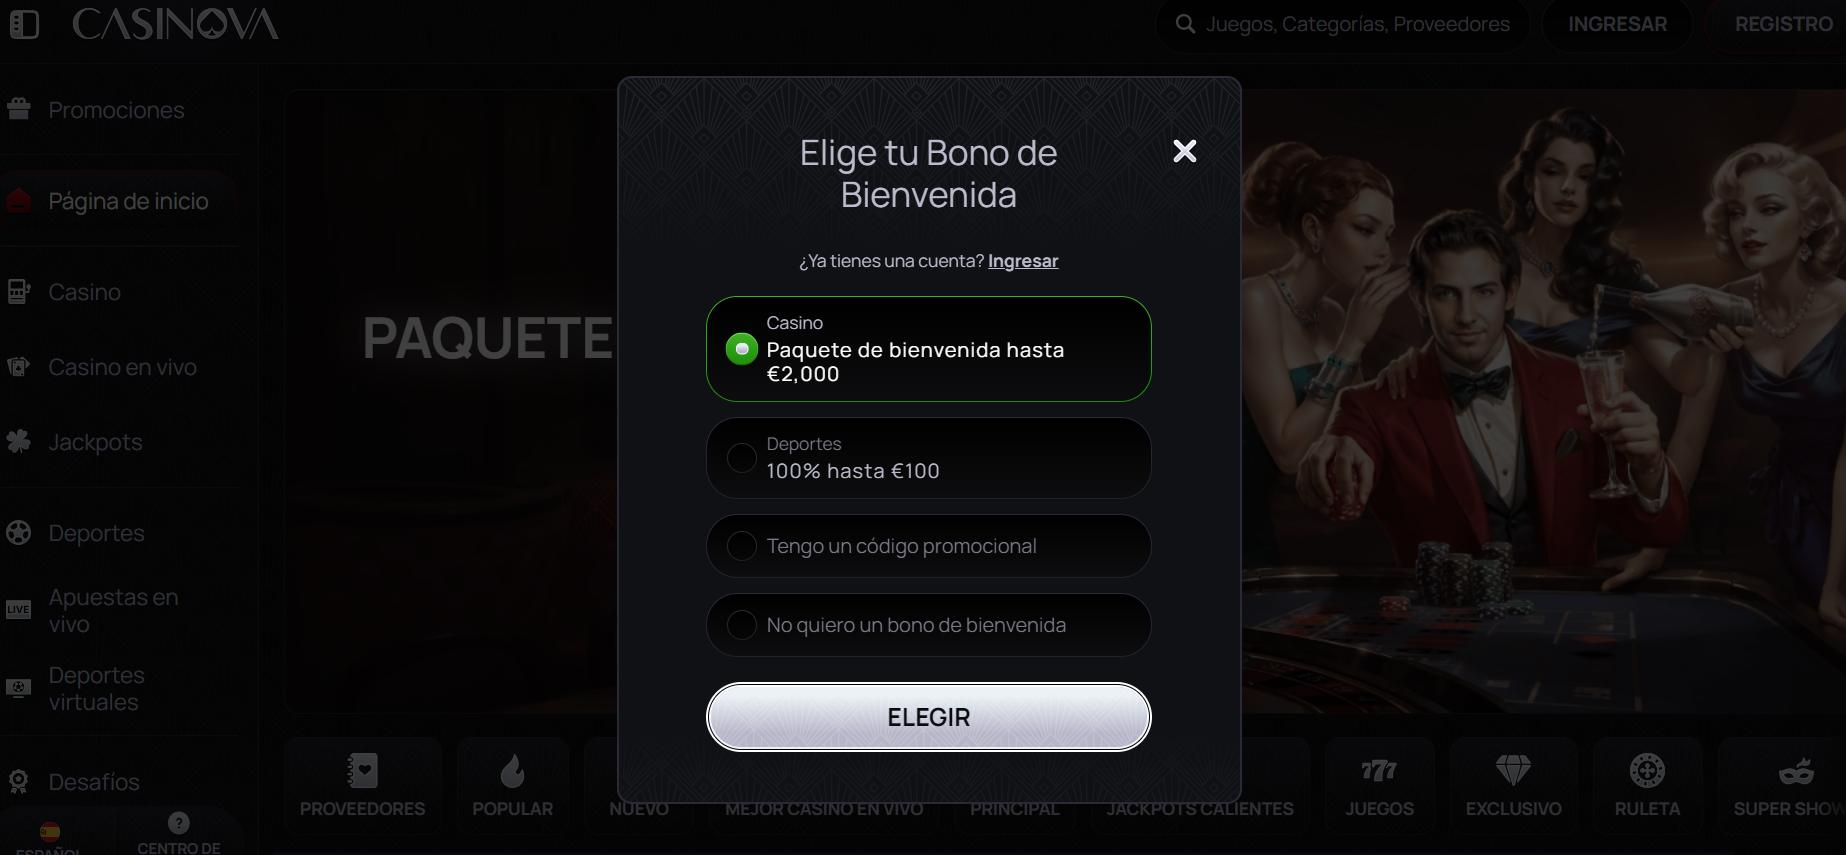Open Jackpots clover icon in sidebar
1846x855 pixels.
click(19, 441)
